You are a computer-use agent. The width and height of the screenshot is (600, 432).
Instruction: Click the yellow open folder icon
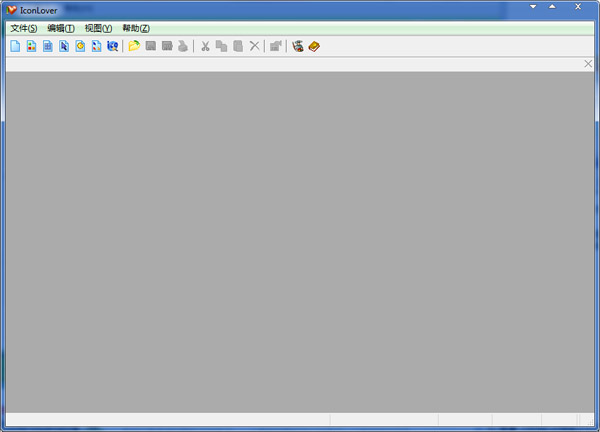134,46
